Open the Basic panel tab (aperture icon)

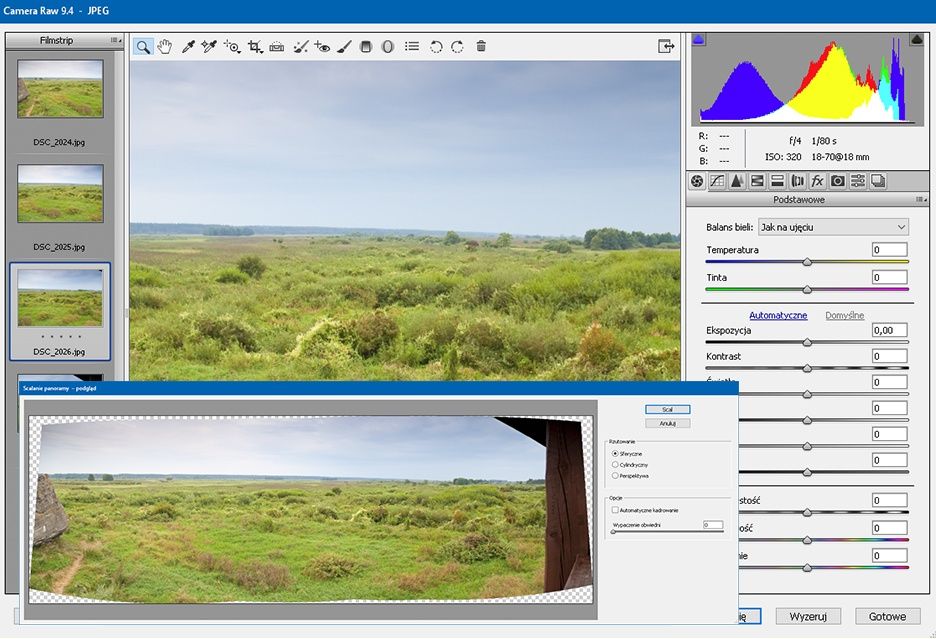coord(697,181)
